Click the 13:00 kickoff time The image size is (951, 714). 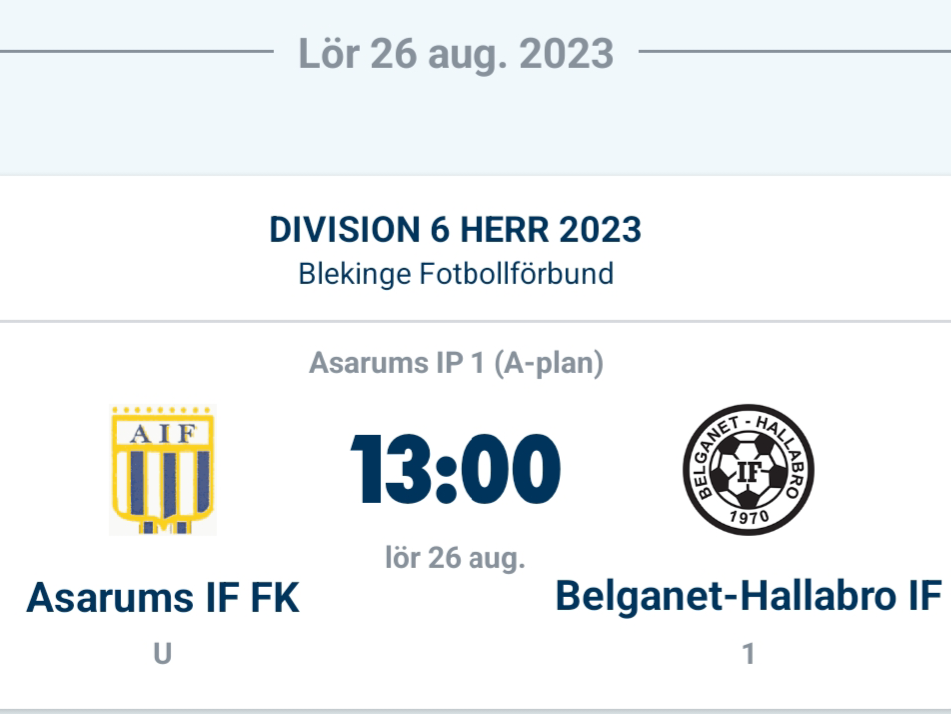(455, 470)
